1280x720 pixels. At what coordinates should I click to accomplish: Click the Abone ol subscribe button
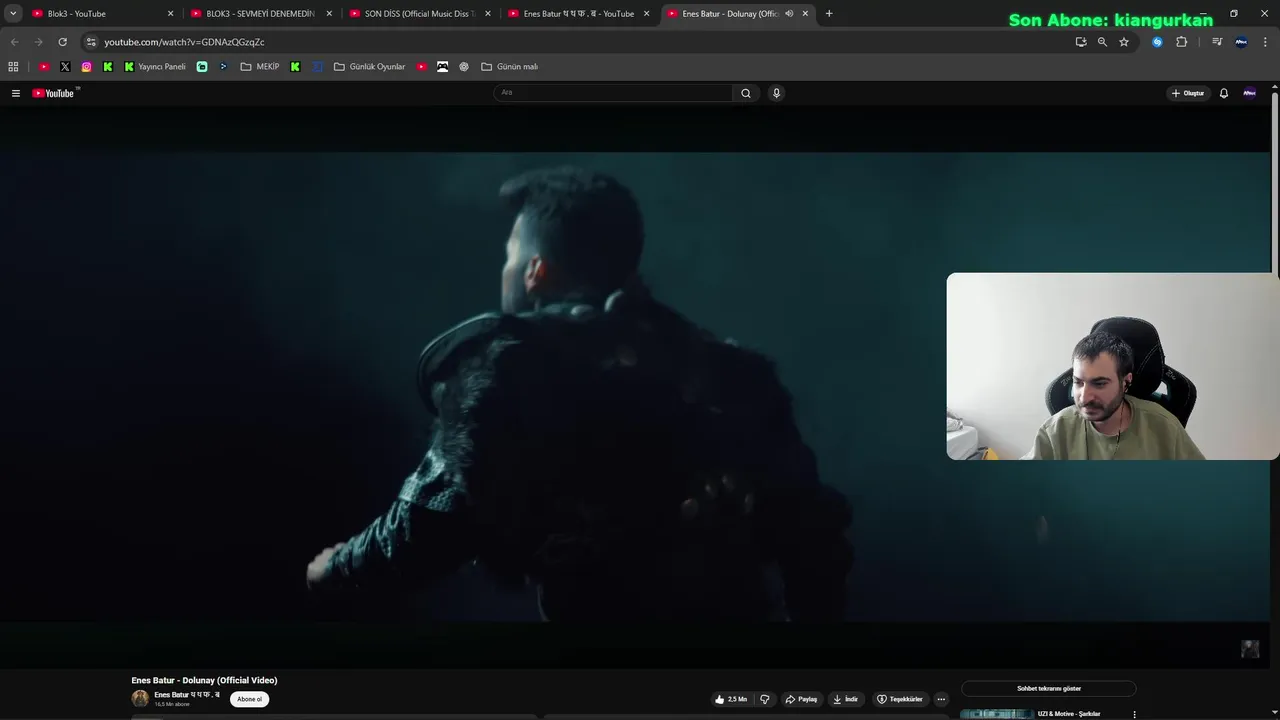pyautogui.click(x=249, y=699)
